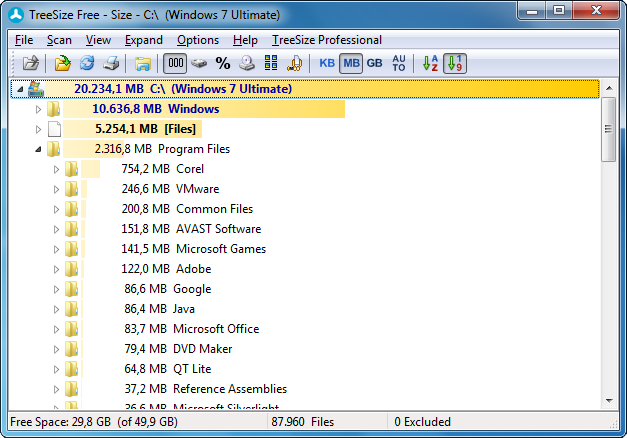Display sizes in KB
The height and width of the screenshot is (438, 627).
click(327, 63)
